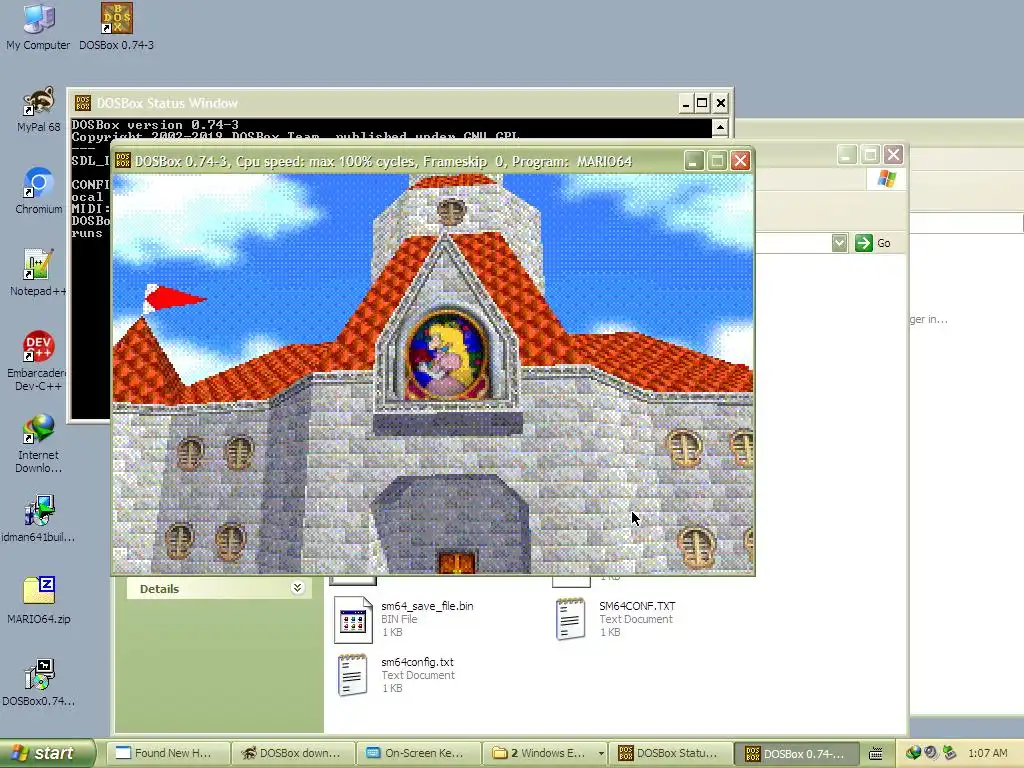Viewport: 1024px width, 768px height.
Task: Open the Start menu
Action: click(x=46, y=753)
